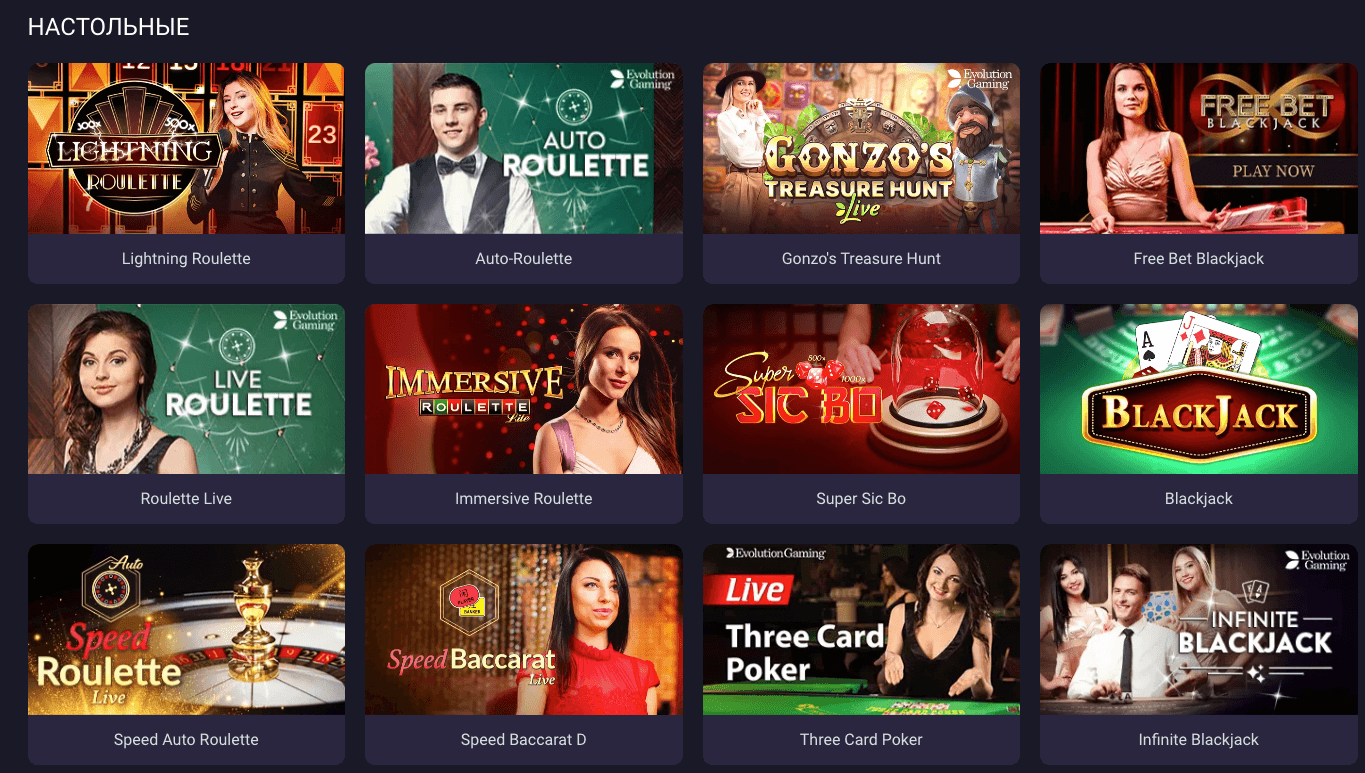The width and height of the screenshot is (1365, 773).
Task: Open the Live Three Card Poker thumbnail
Action: [x=861, y=629]
